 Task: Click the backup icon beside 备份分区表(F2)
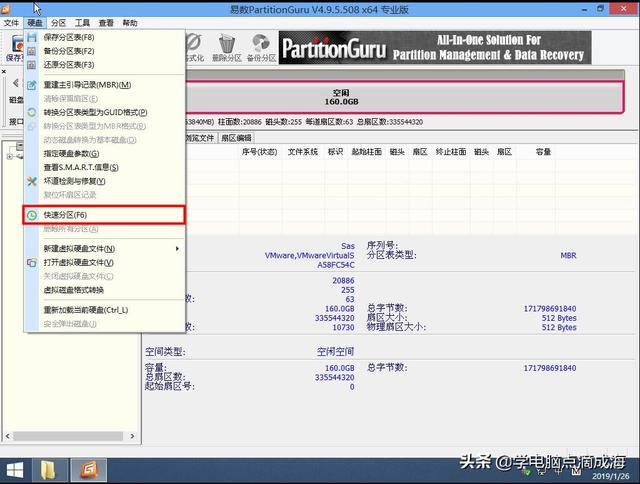click(32, 51)
